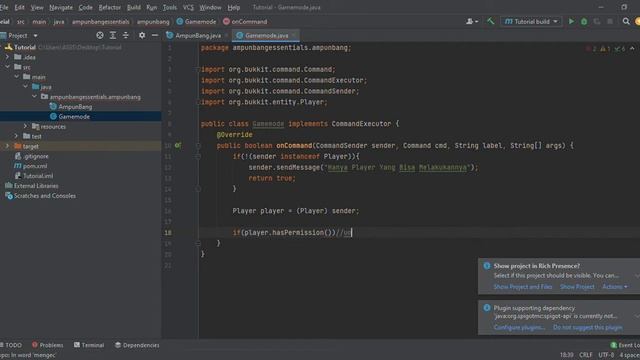Click the Expand All icon in Project panel
Screen dimensions: 640x360
point(113,36)
